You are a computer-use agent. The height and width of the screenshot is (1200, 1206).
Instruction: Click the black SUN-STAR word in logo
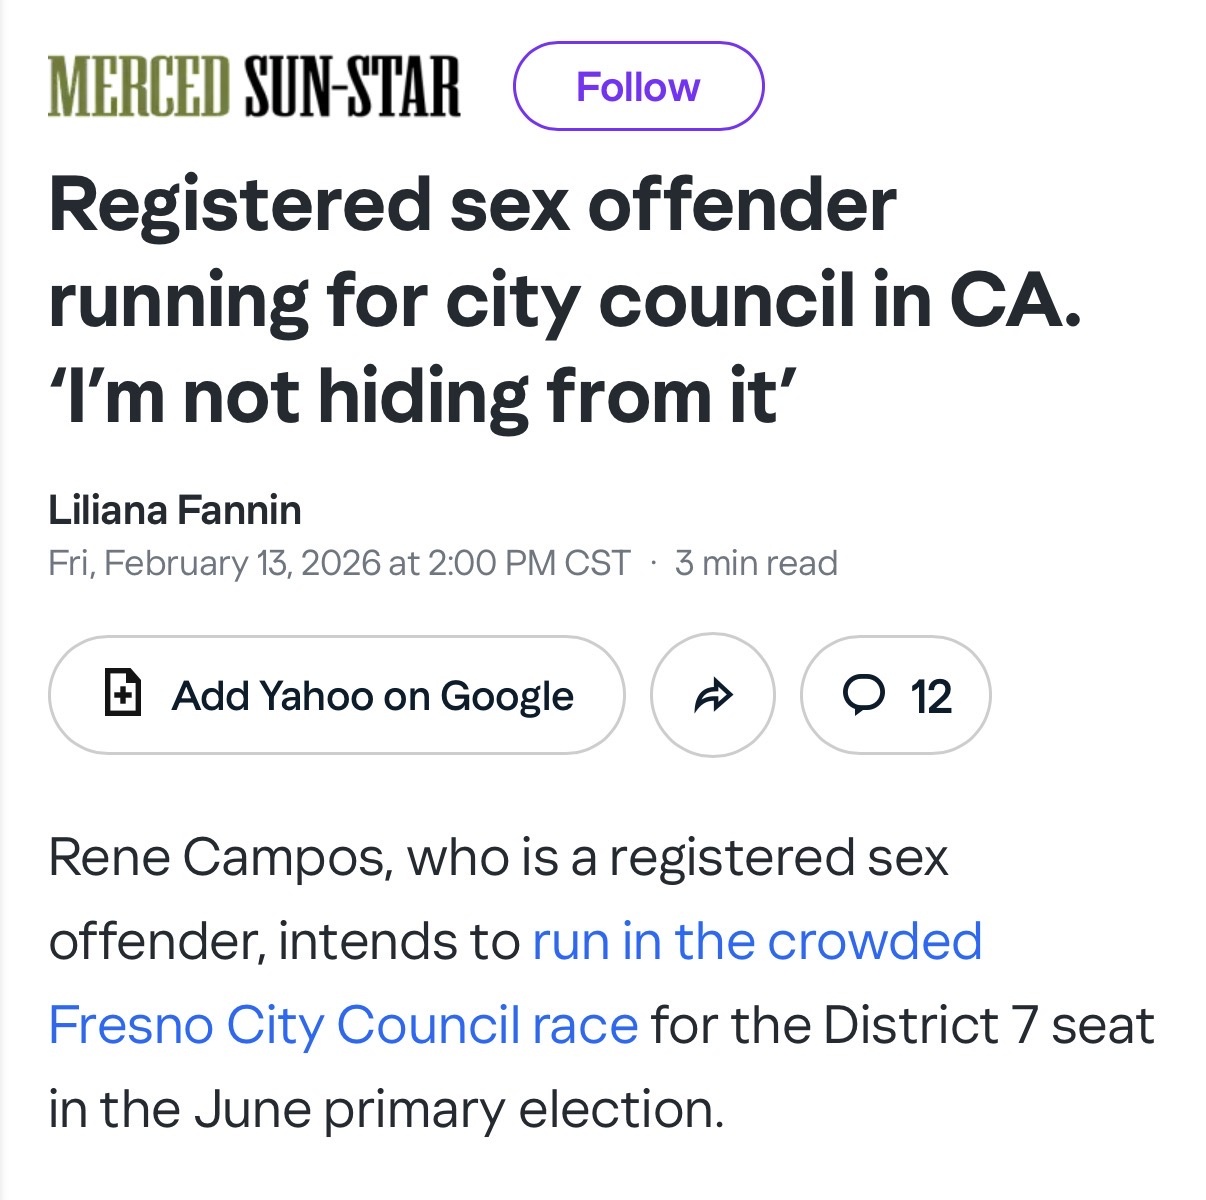coord(351,87)
